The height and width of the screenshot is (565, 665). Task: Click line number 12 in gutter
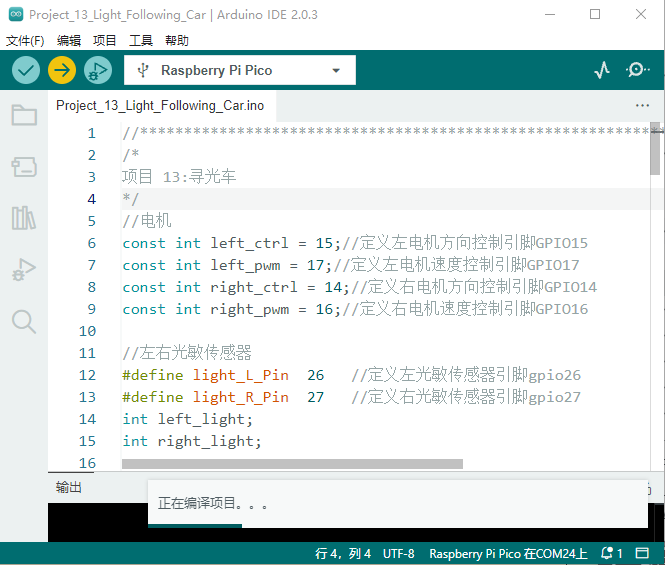(x=87, y=375)
